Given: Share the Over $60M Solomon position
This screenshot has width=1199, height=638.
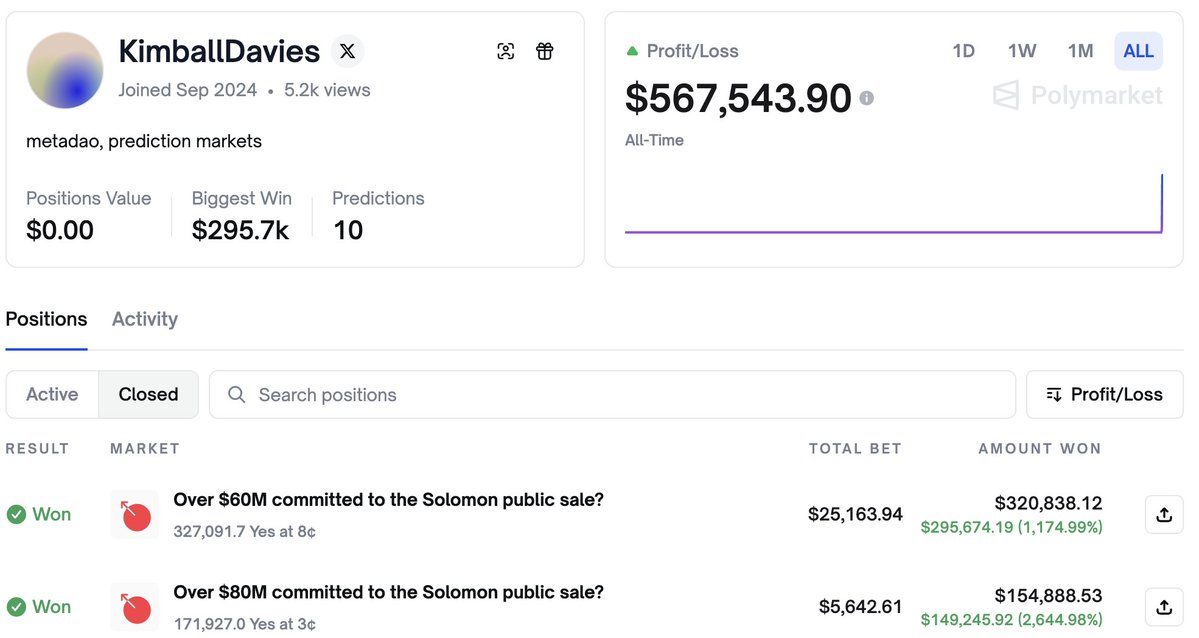Looking at the screenshot, I should [1163, 515].
